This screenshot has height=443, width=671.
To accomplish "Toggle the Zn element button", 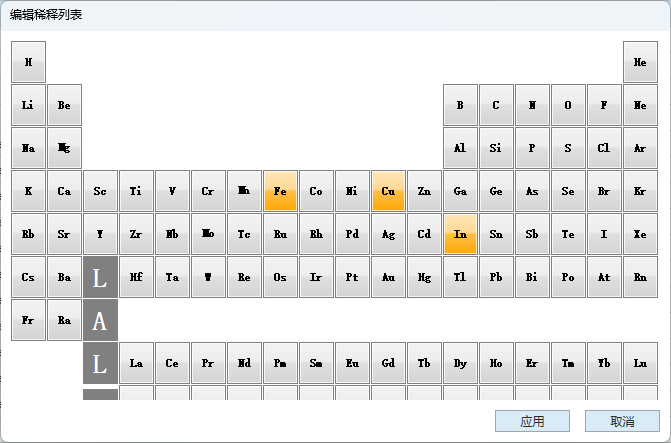I will 424,191.
